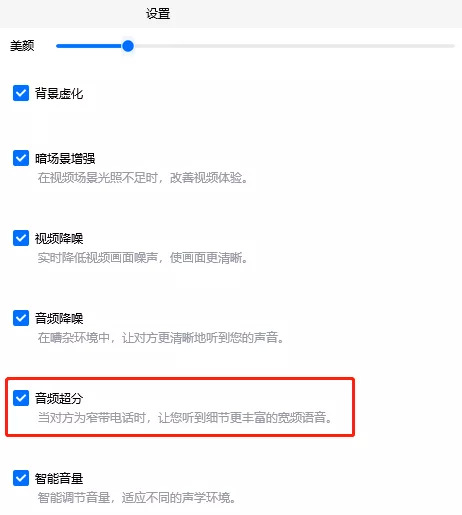This screenshot has width=462, height=515.
Task: Toggle the 智能音量 checkbox
Action: (x=21, y=478)
